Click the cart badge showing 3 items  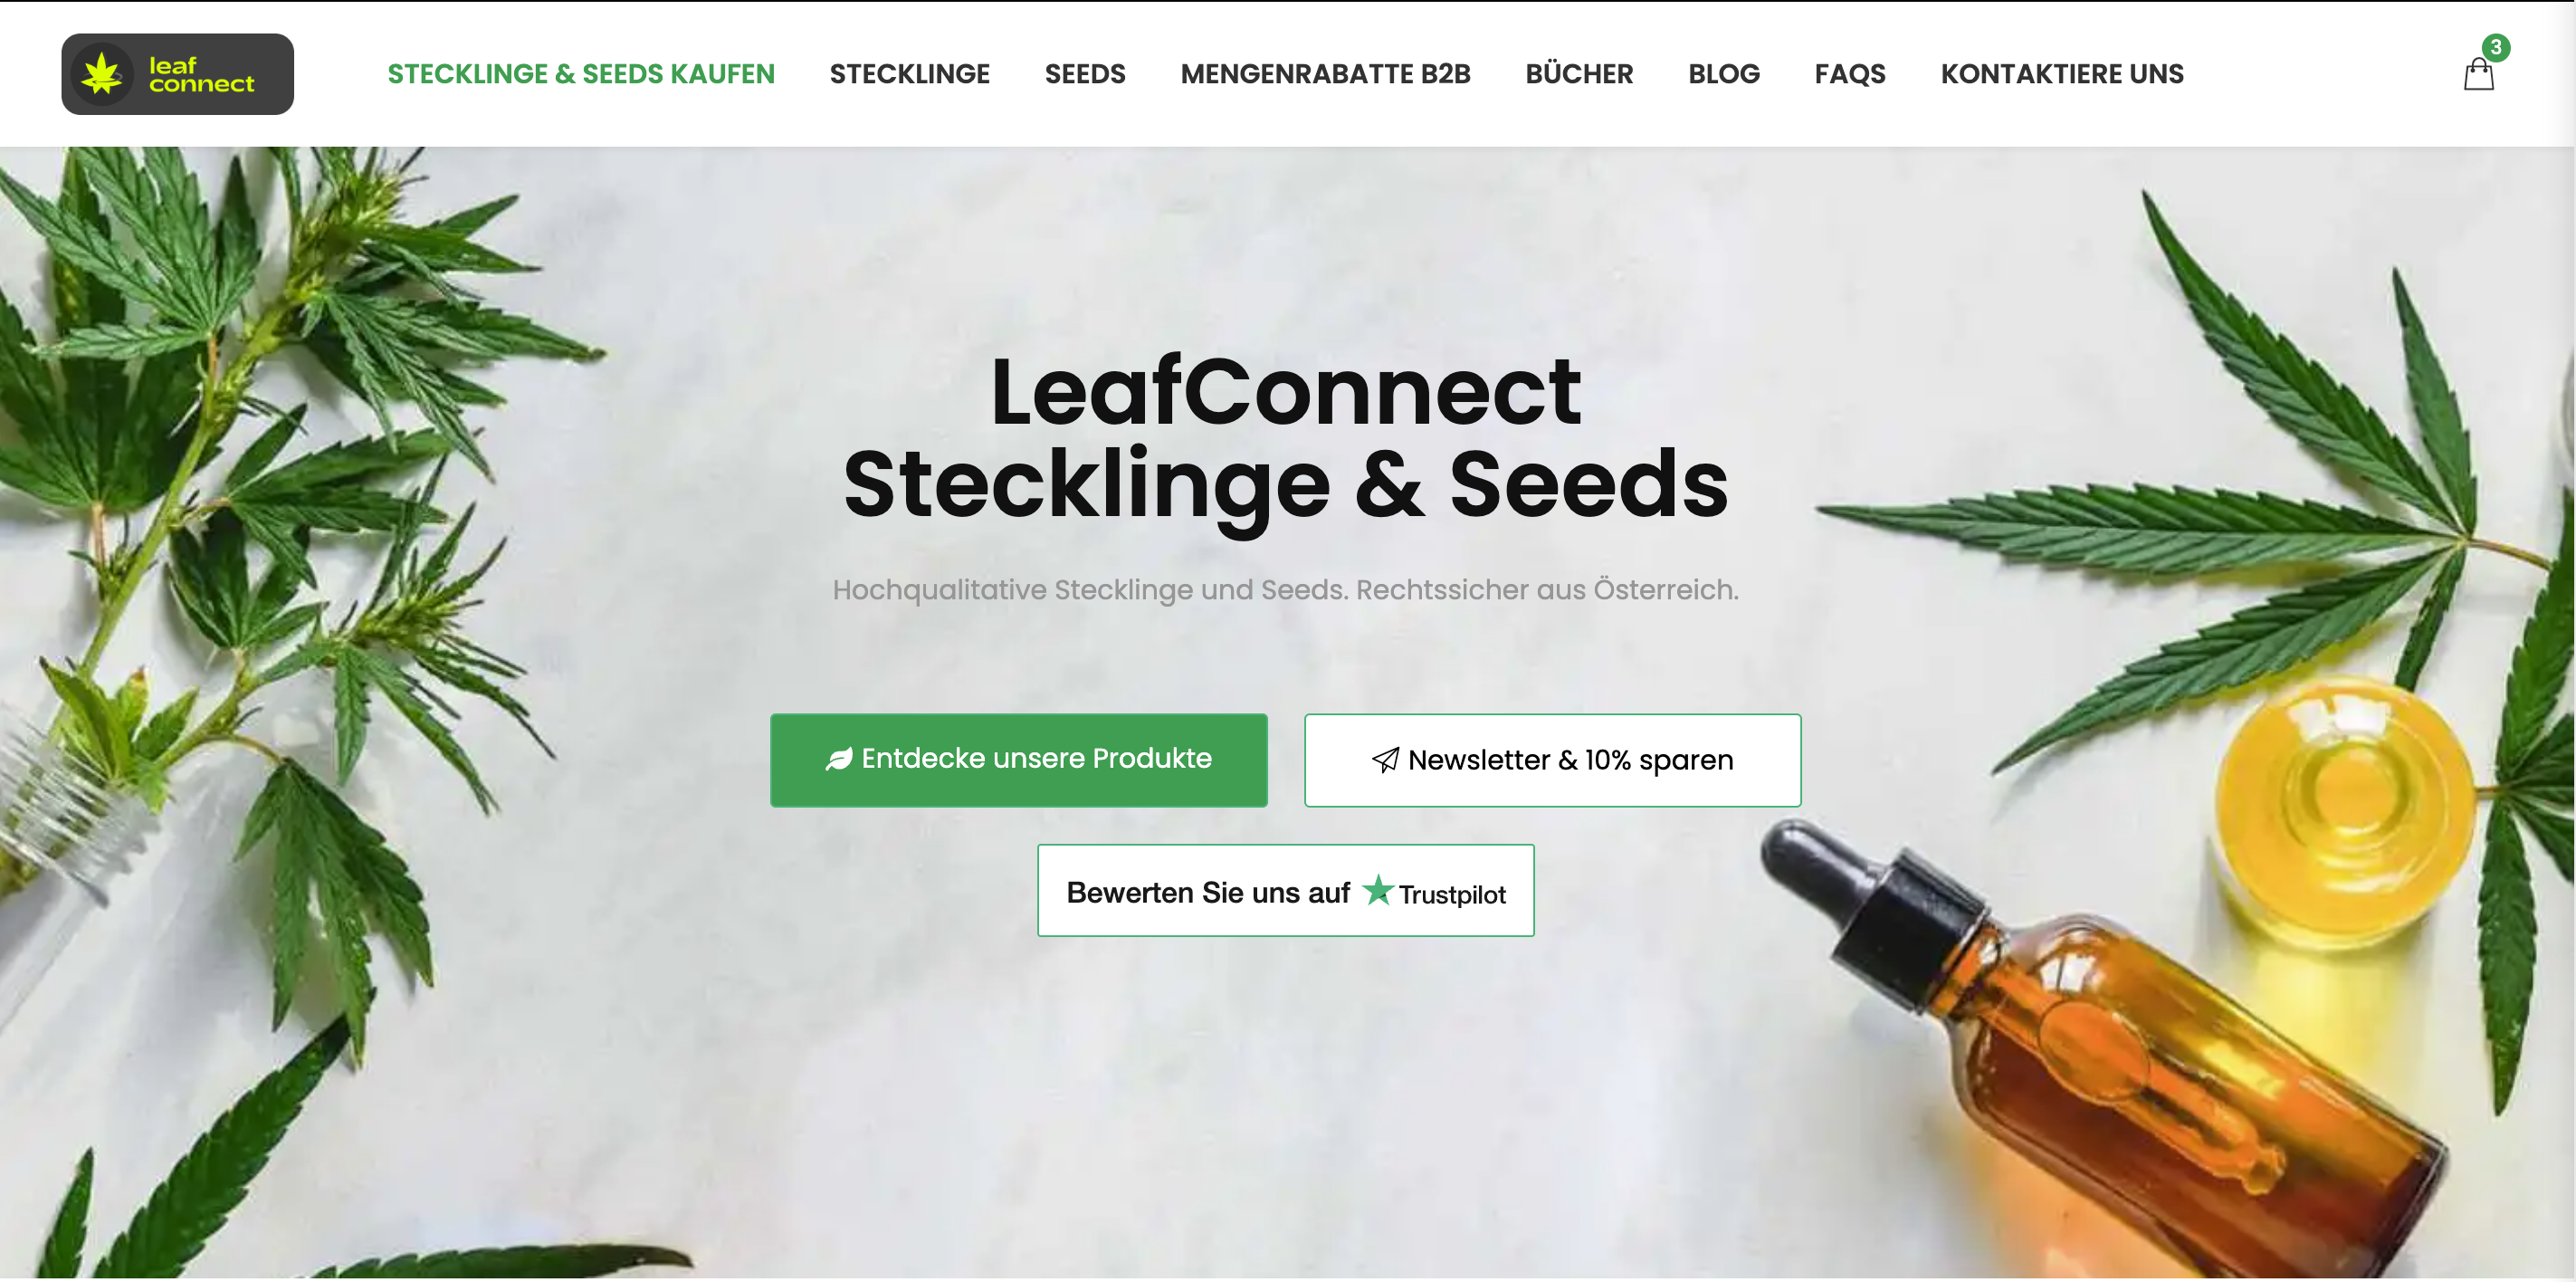click(x=2495, y=47)
